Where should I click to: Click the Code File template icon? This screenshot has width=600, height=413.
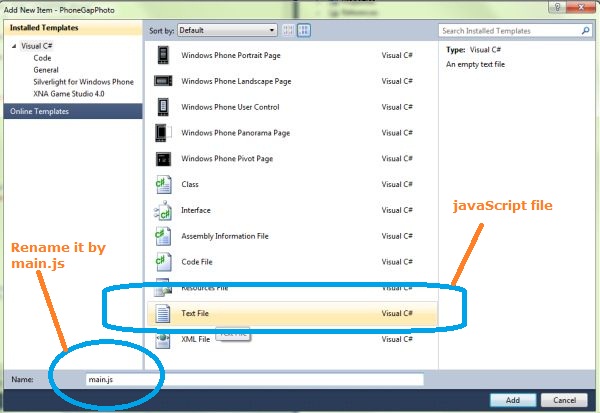[163, 262]
